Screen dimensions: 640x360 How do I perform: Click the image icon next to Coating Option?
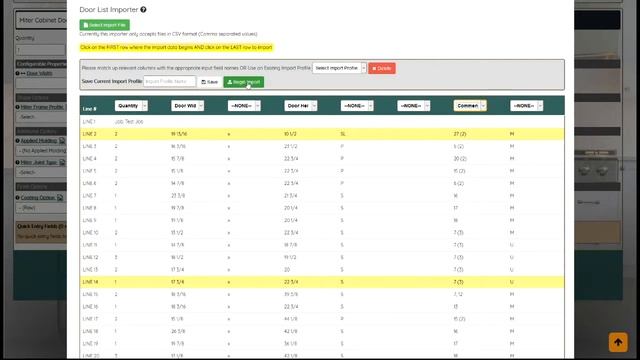[60, 198]
